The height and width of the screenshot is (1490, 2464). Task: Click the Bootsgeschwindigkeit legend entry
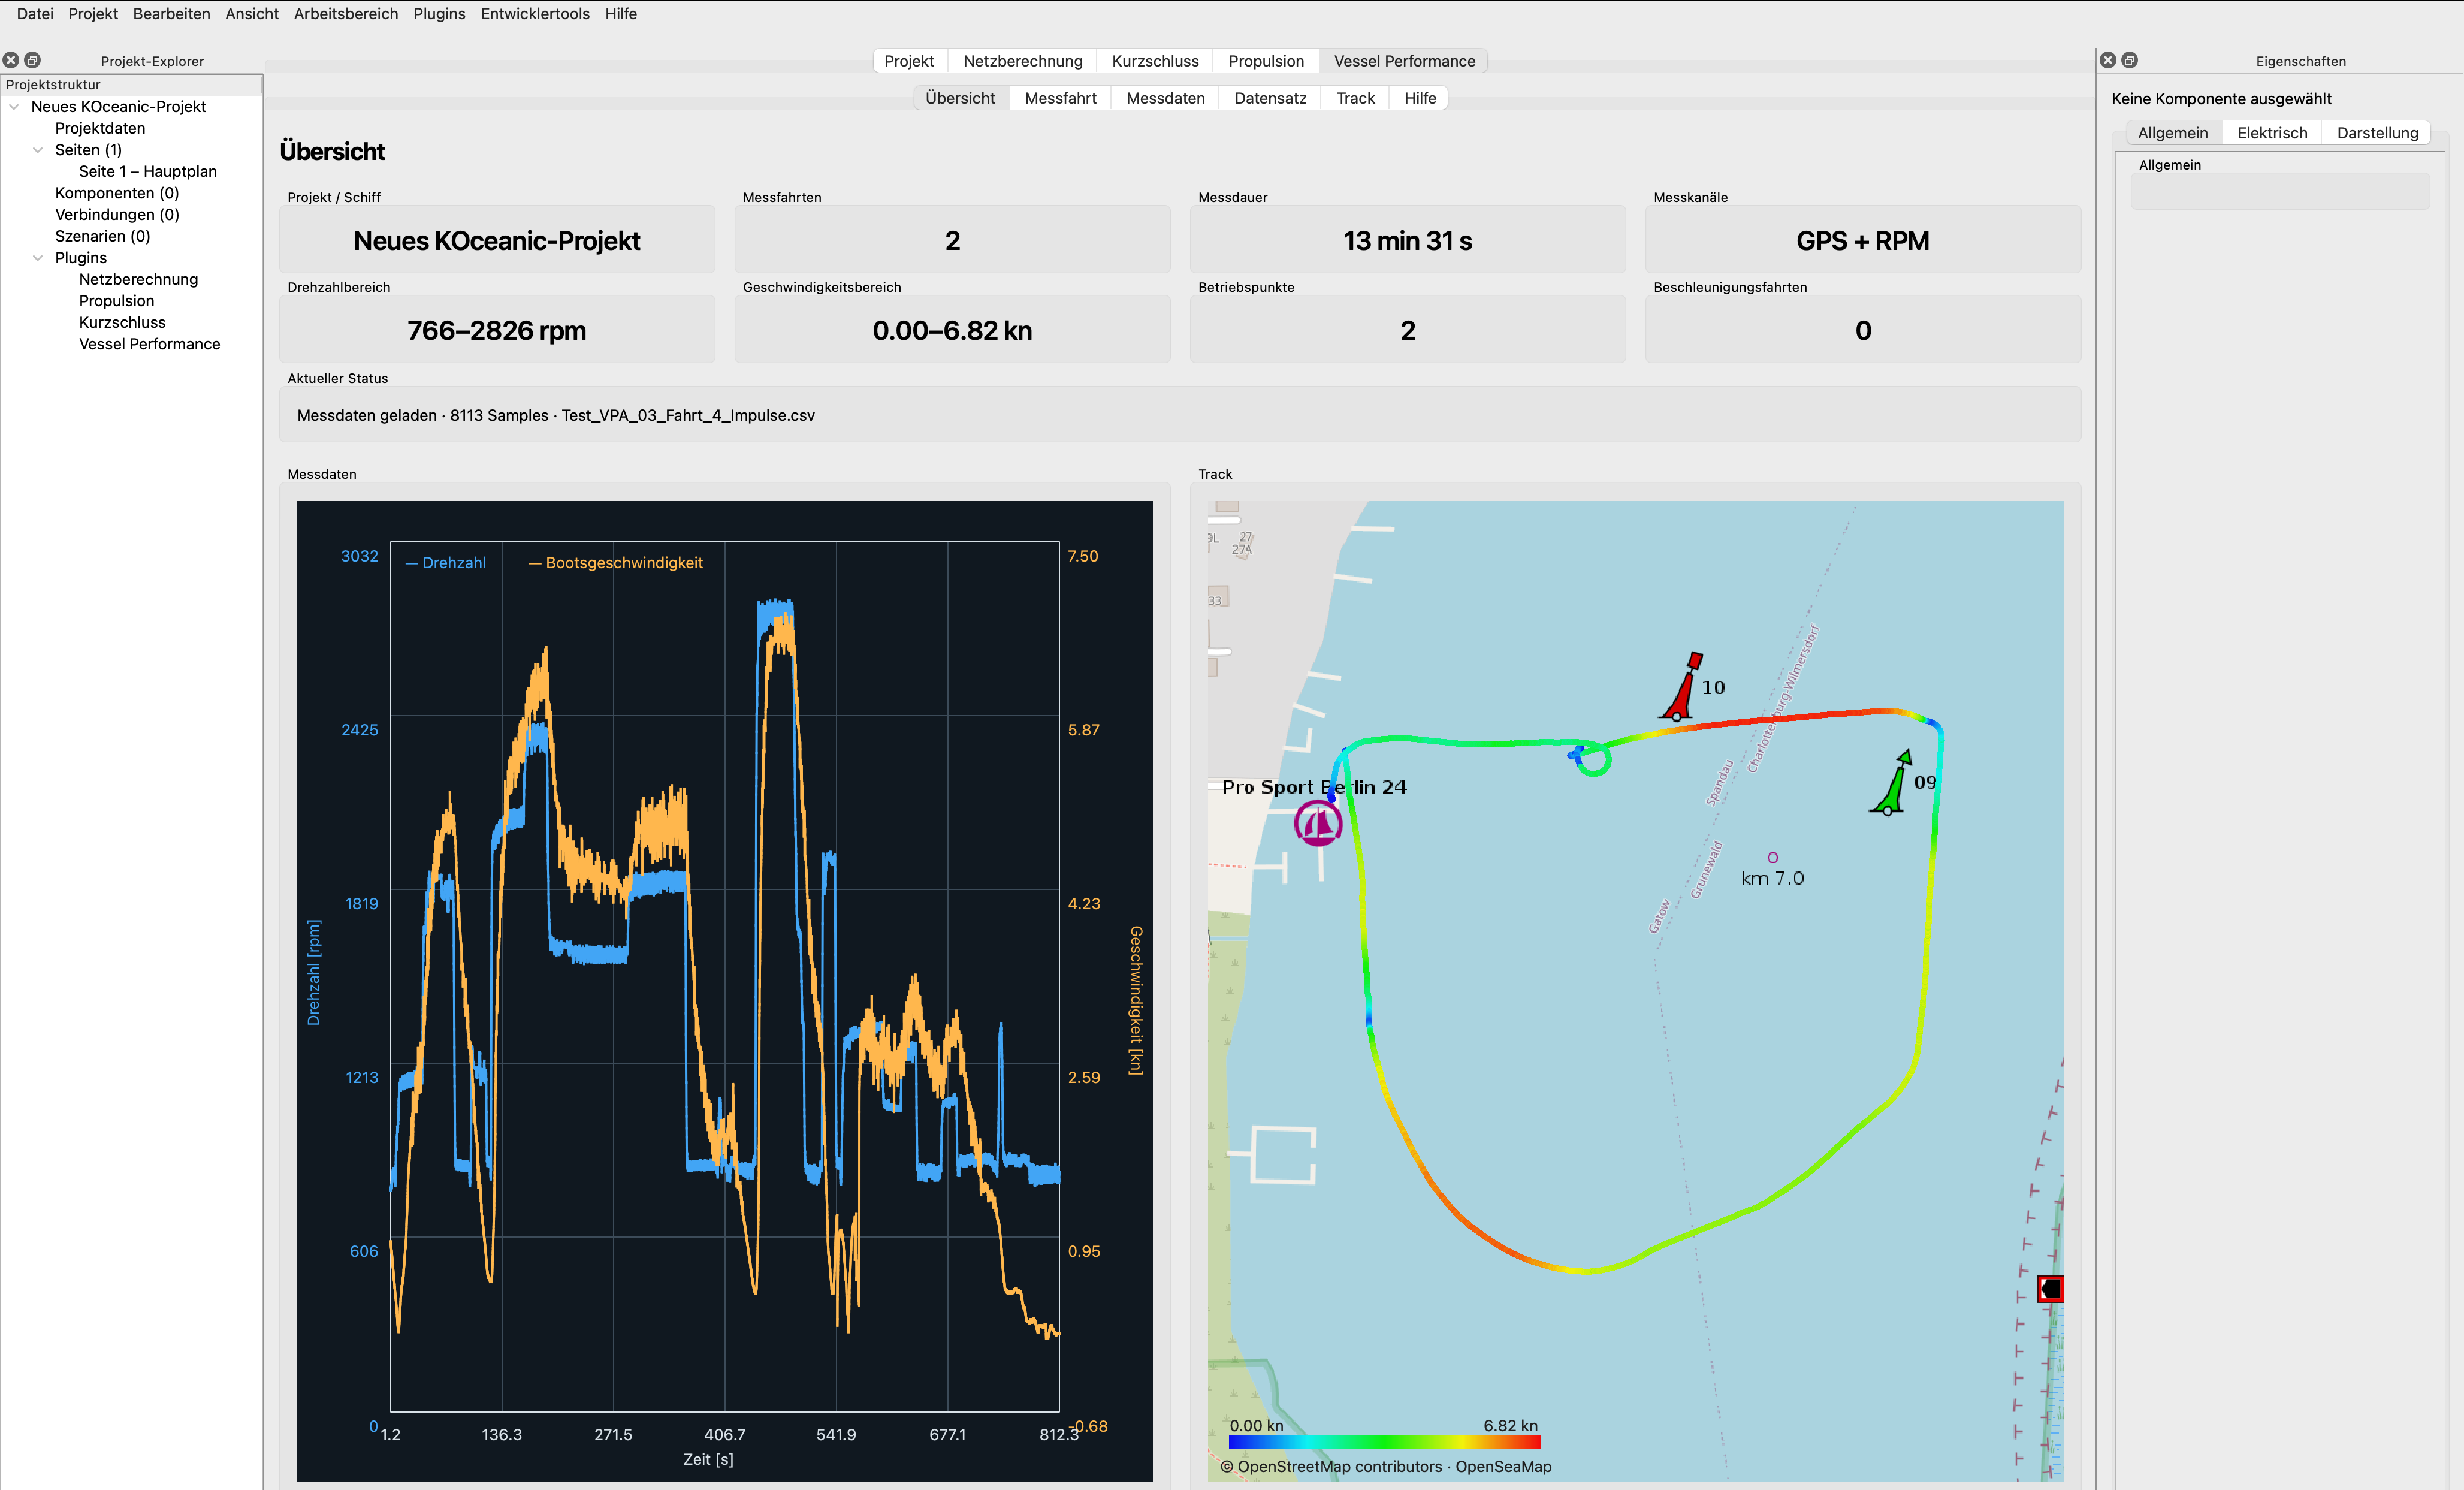[615, 563]
